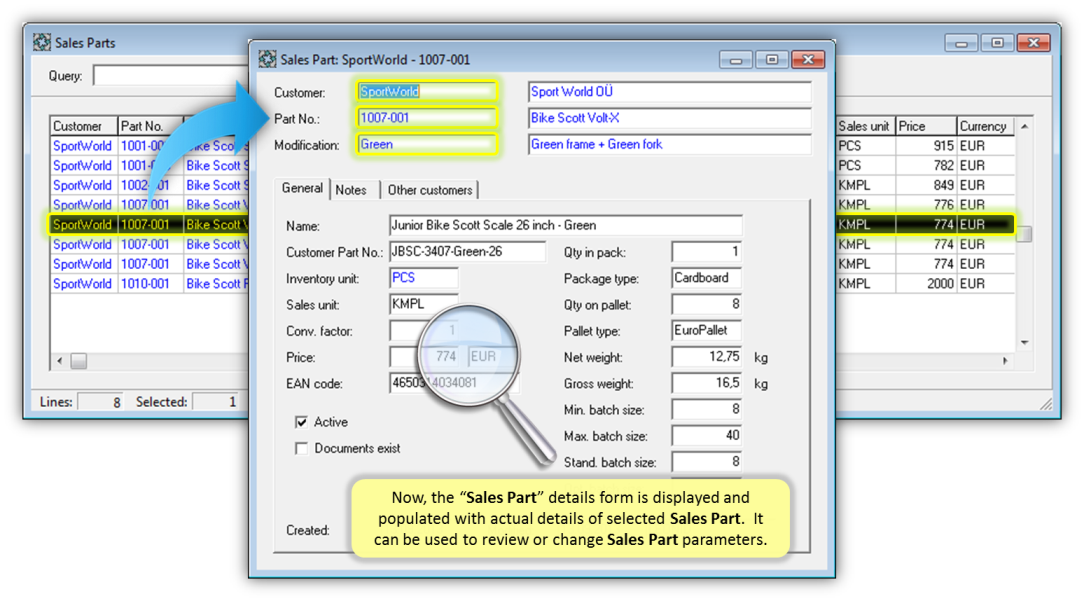This screenshot has width=1084, height=601.
Task: Maximize the Sales Part SportWorld dialog
Action: tap(772, 59)
